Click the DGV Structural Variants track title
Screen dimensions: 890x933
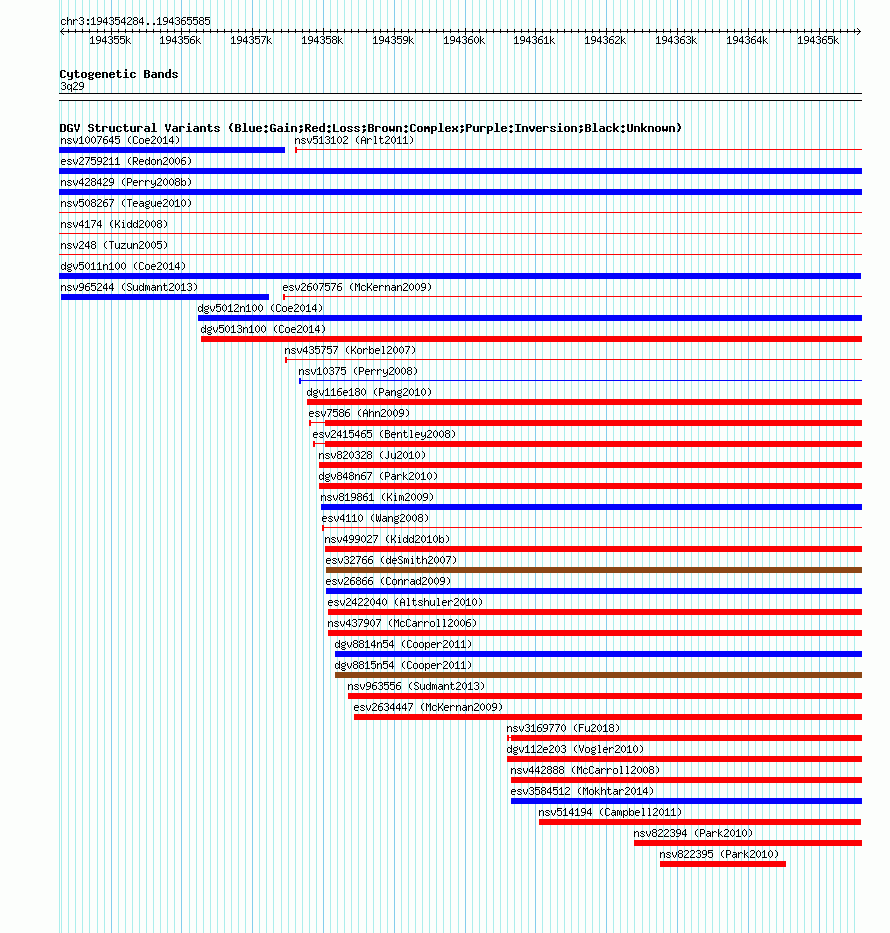tap(370, 128)
